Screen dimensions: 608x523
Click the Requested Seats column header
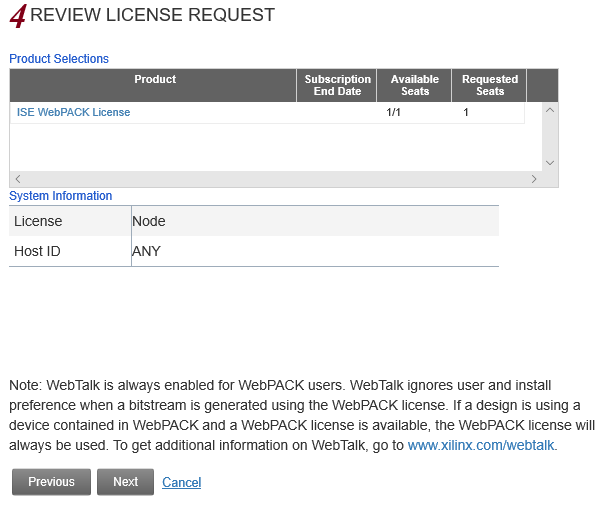click(489, 85)
